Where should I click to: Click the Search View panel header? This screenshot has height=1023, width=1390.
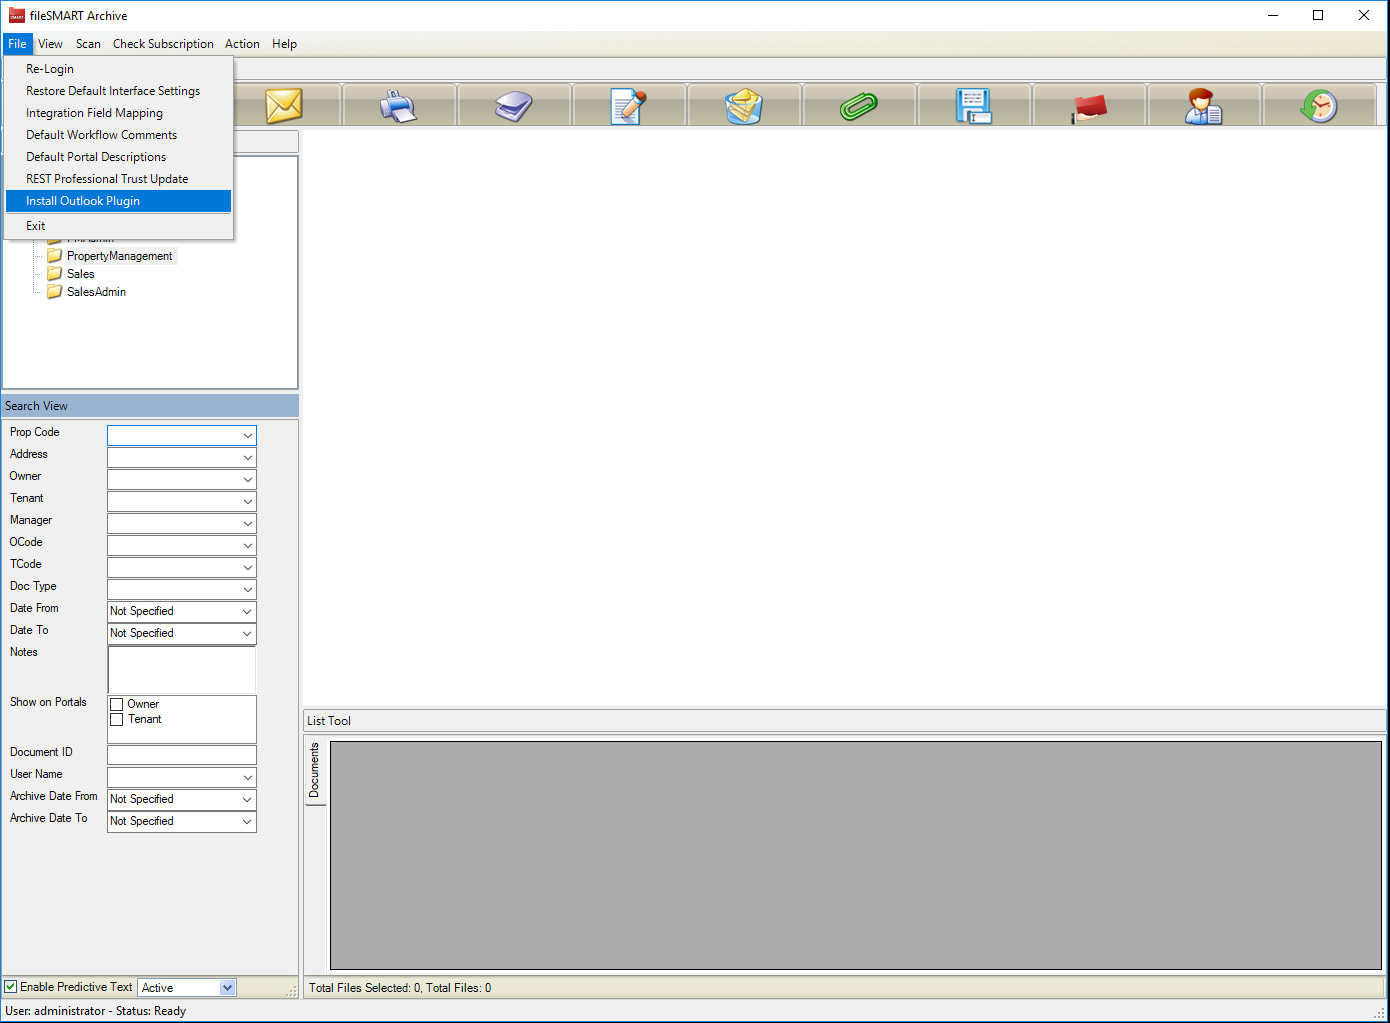150,406
